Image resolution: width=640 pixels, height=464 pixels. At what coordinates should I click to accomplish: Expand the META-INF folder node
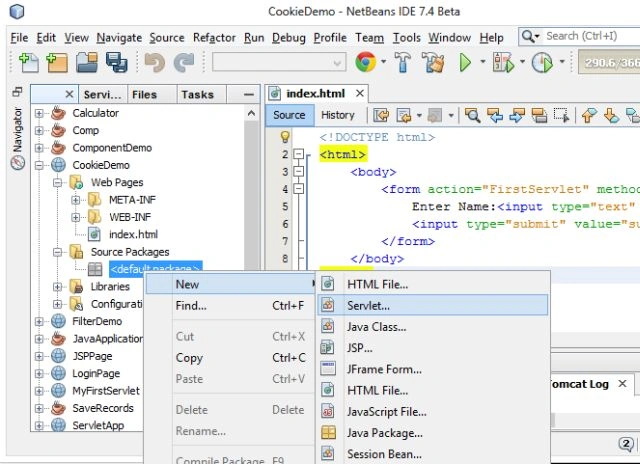[76, 200]
